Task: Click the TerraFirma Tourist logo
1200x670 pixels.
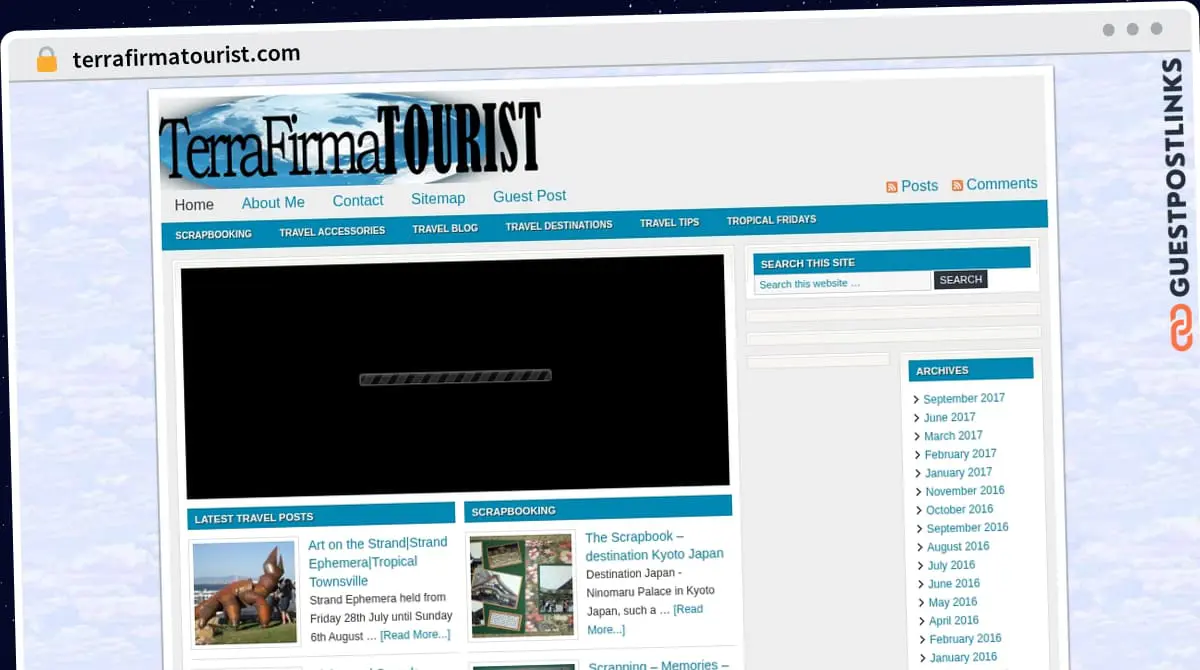Action: (x=350, y=142)
